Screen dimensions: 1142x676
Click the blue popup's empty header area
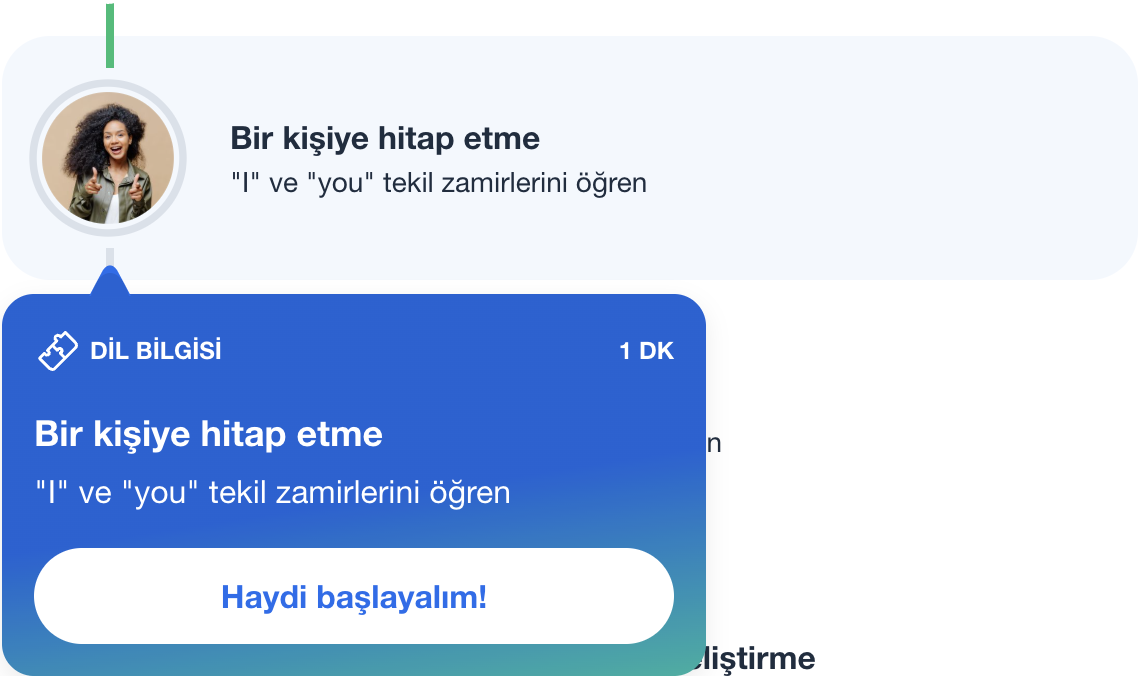pos(419,351)
